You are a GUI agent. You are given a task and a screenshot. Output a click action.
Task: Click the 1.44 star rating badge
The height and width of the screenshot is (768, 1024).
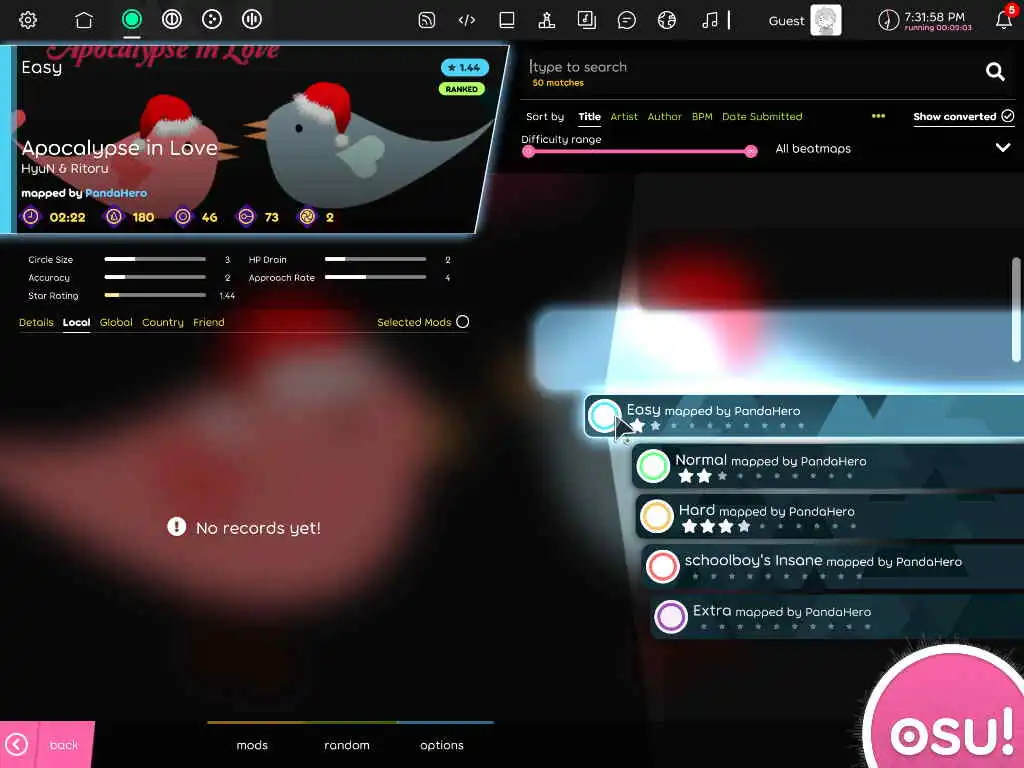[x=464, y=67]
